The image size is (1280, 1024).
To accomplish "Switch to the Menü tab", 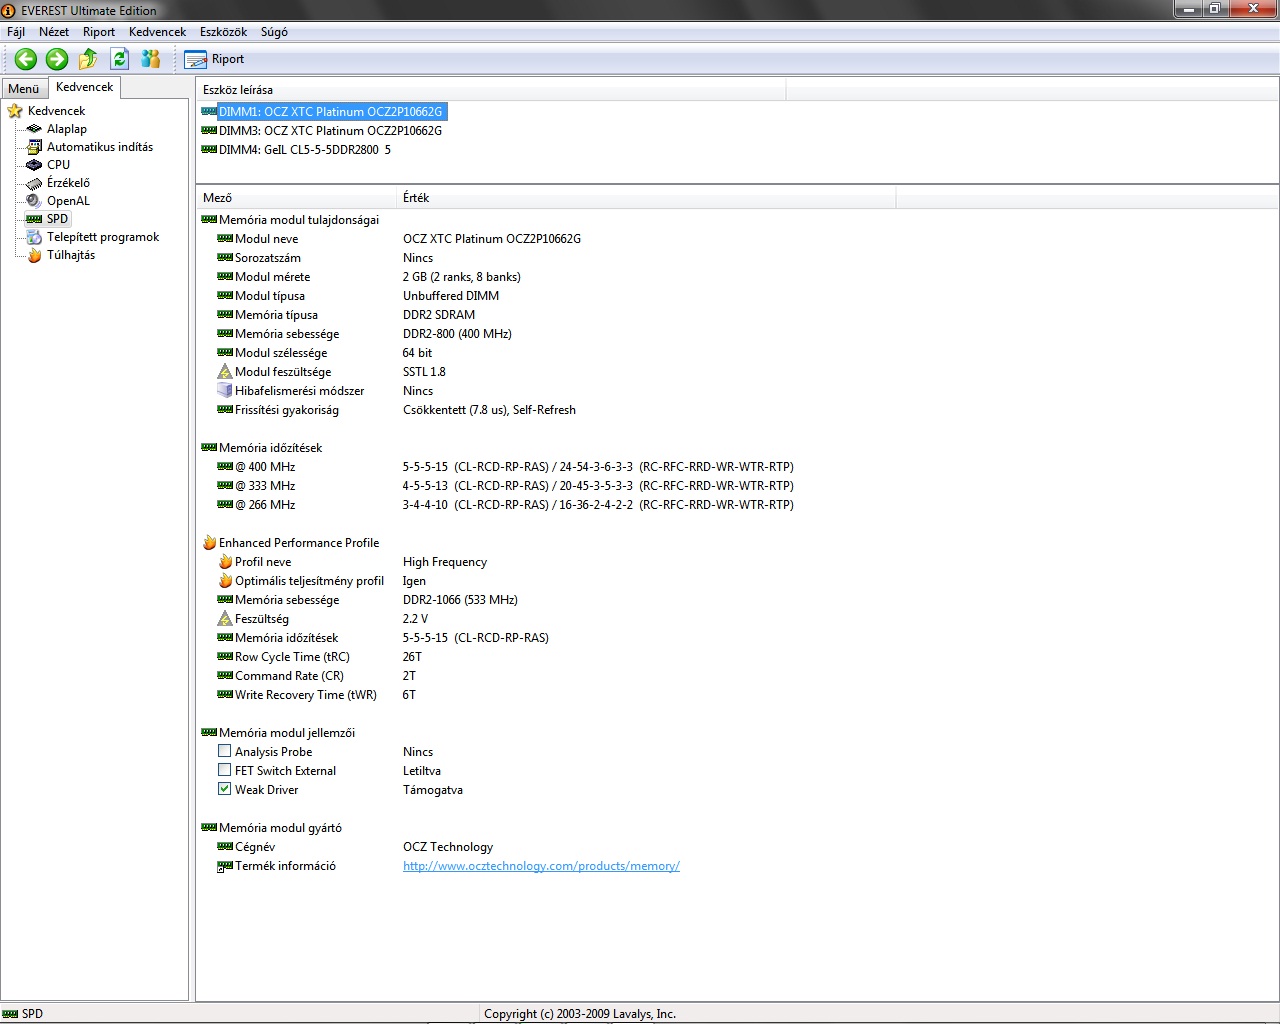I will point(23,89).
